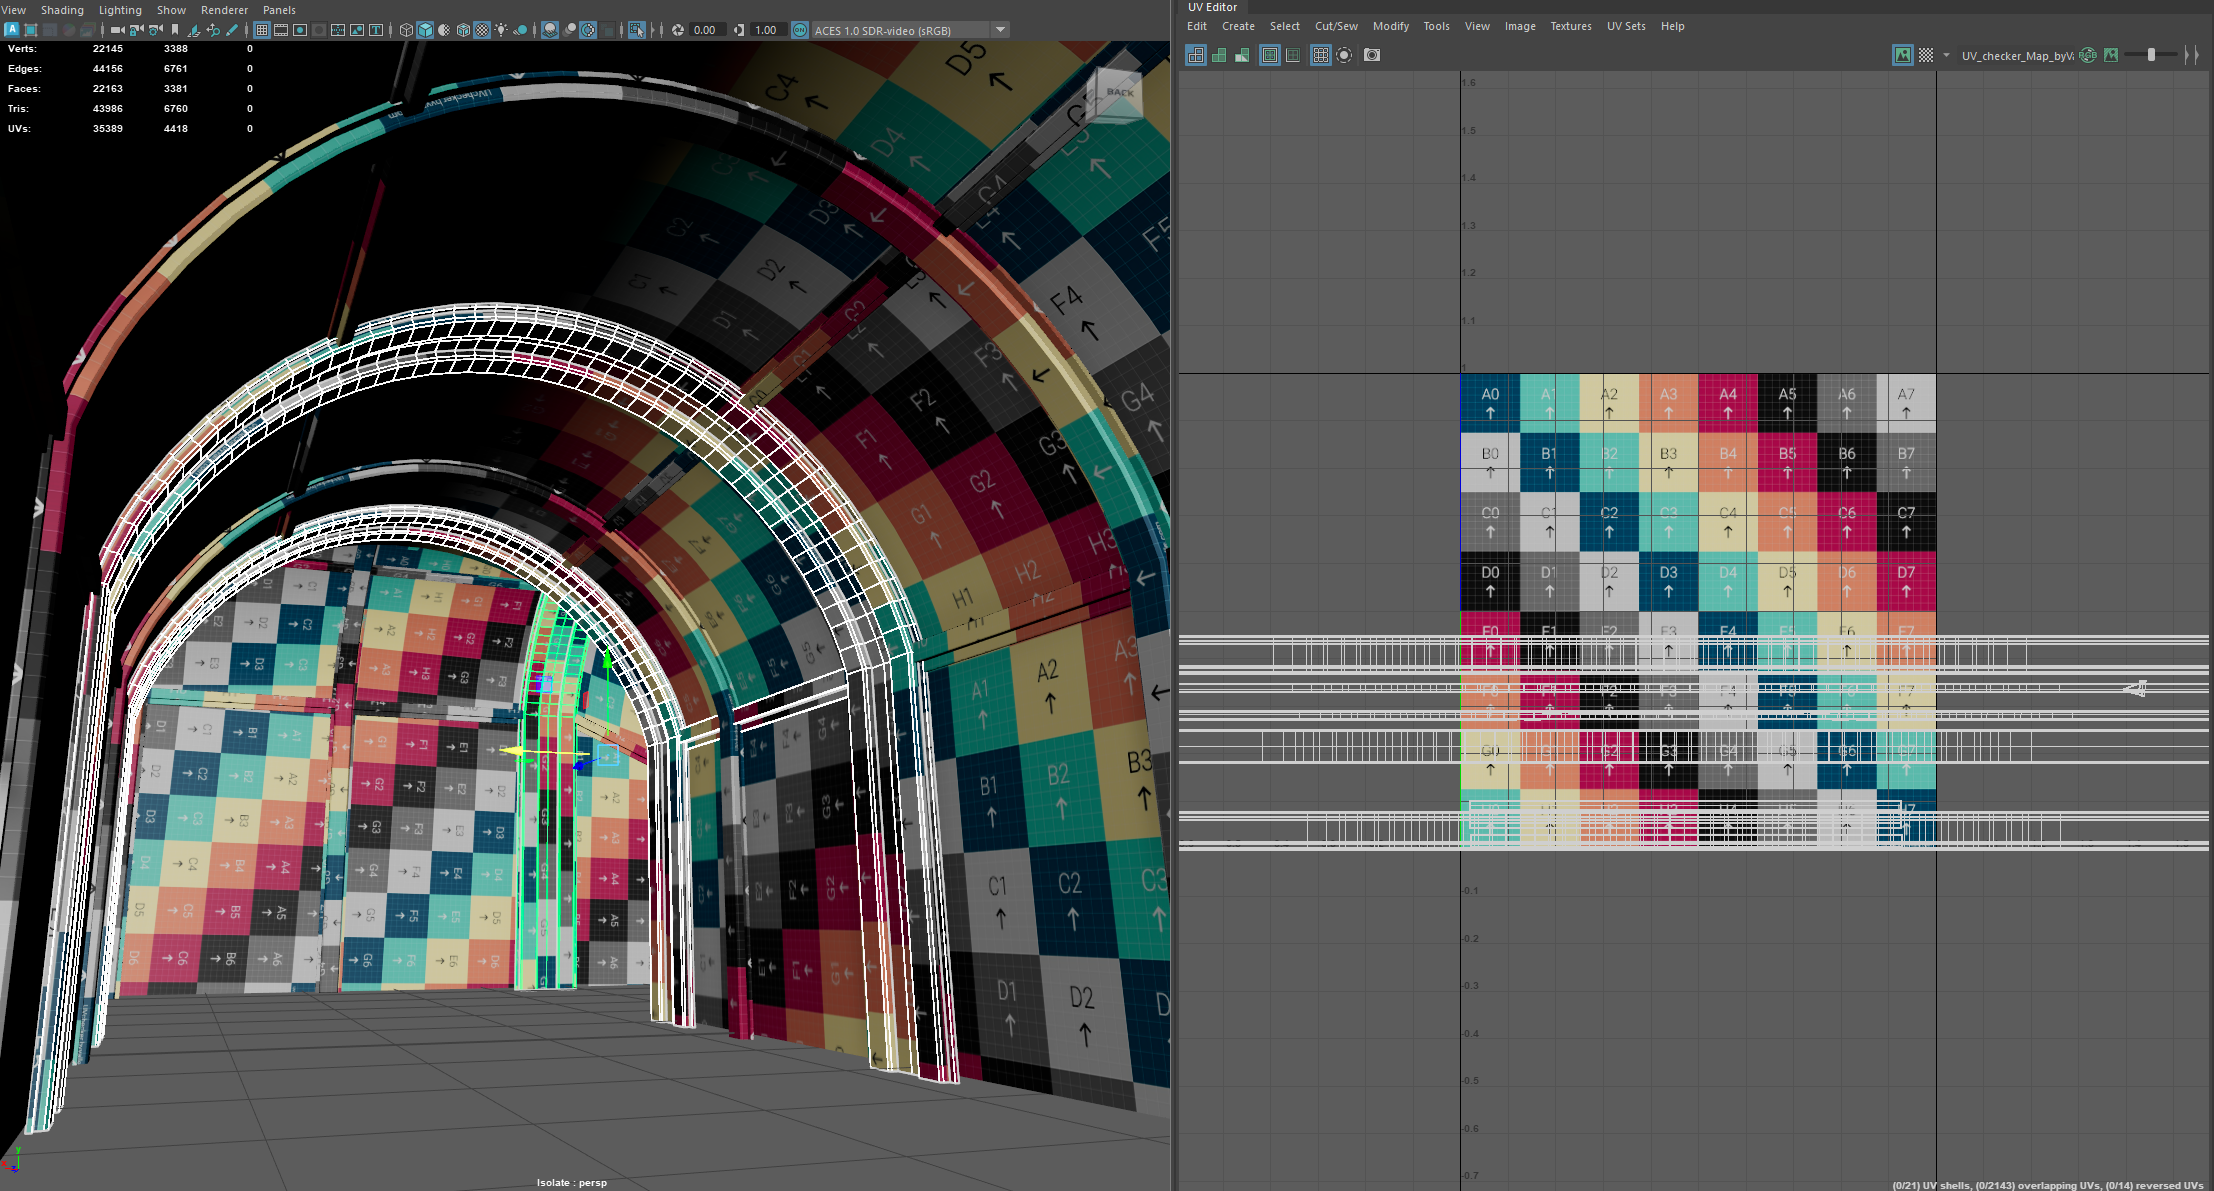Viewport: 2214px width, 1191px height.
Task: Toggle wireframe display cube icon
Action: point(406,30)
